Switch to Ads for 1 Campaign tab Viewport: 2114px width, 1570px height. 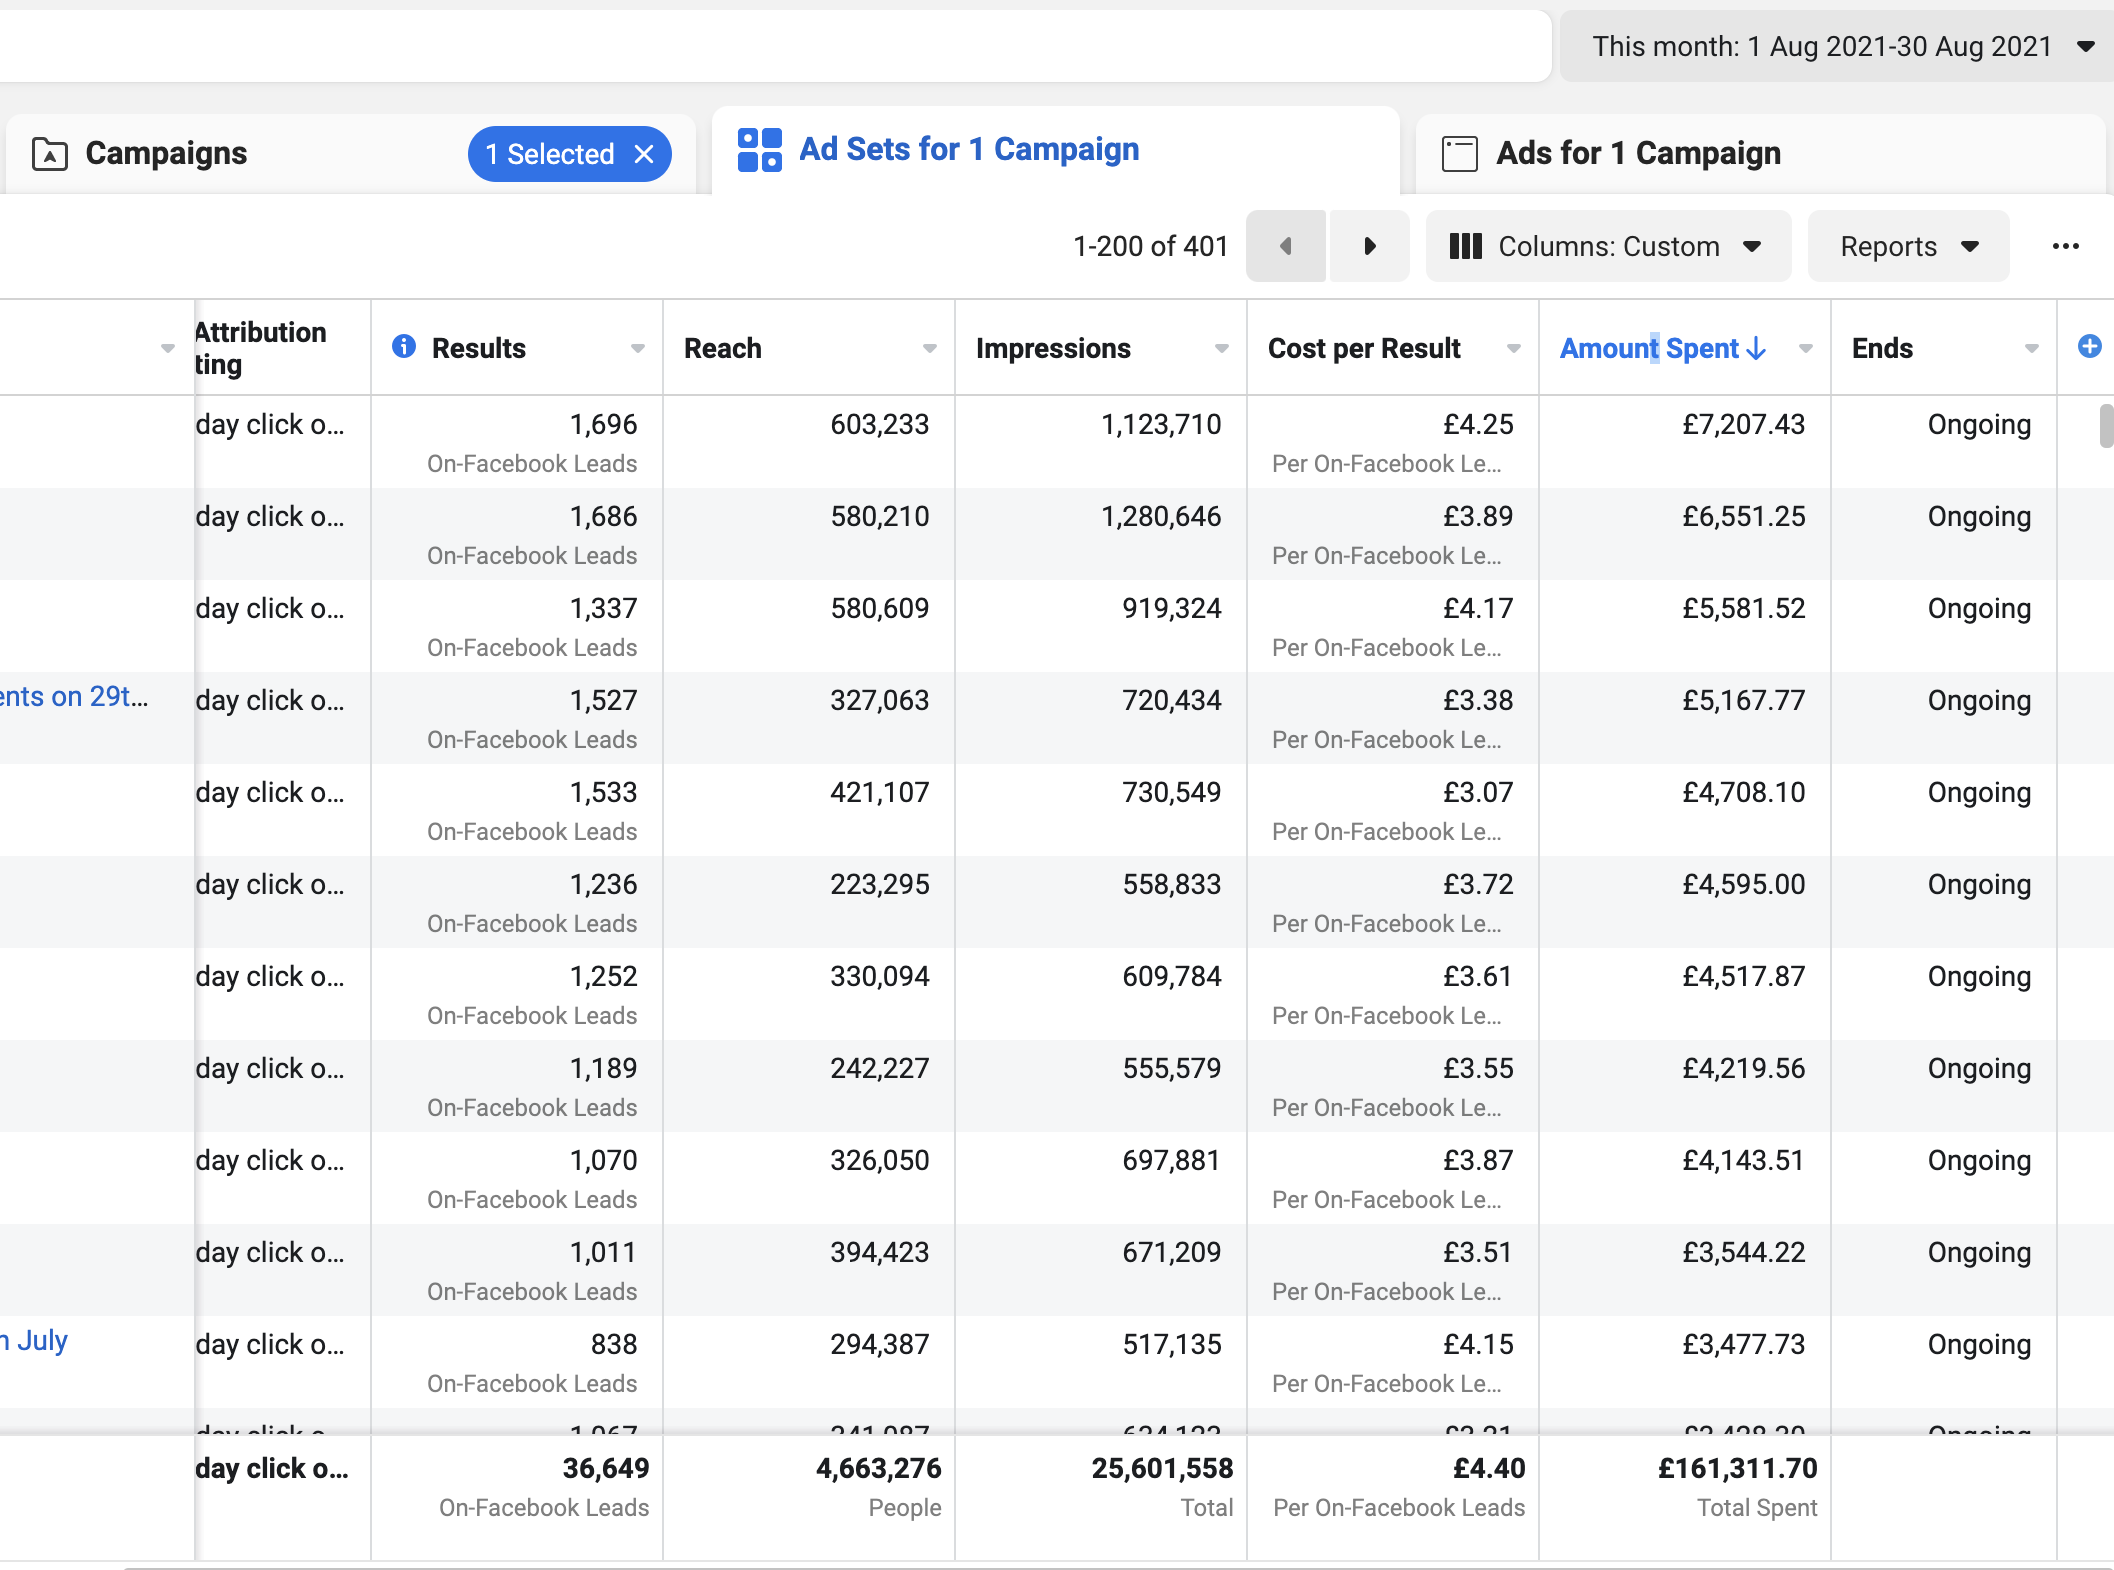point(1638,153)
